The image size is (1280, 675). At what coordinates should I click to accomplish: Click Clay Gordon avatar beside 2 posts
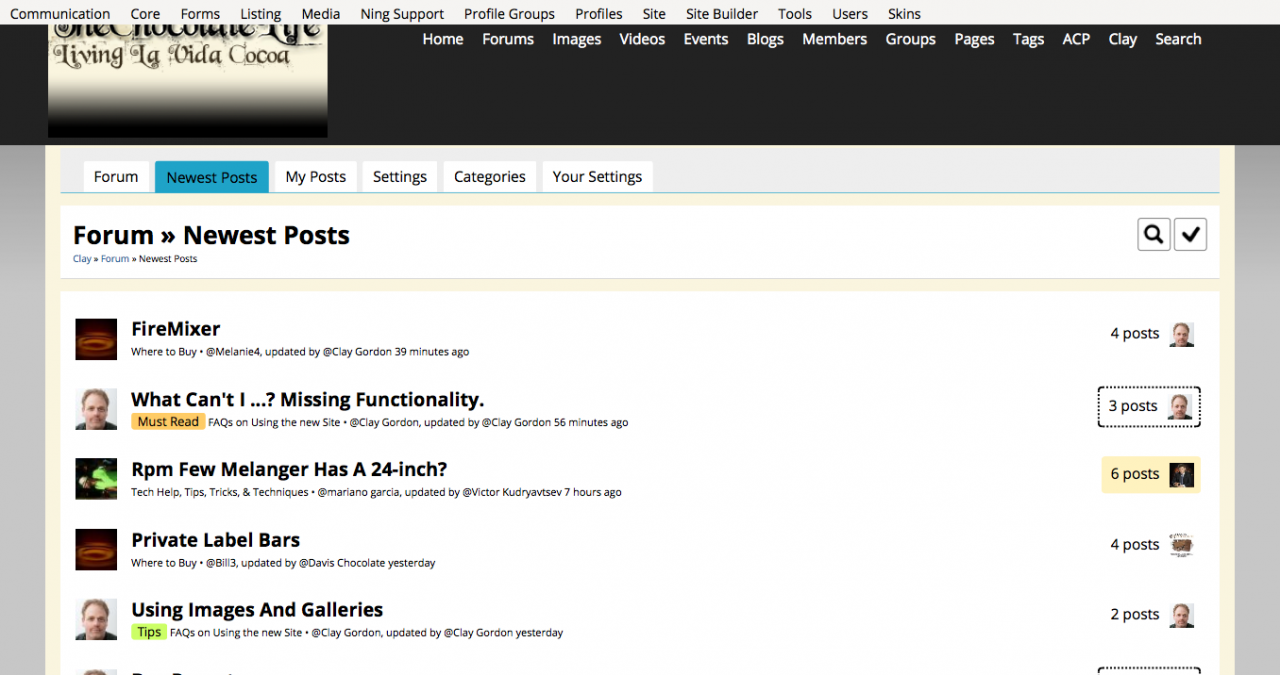point(1182,615)
